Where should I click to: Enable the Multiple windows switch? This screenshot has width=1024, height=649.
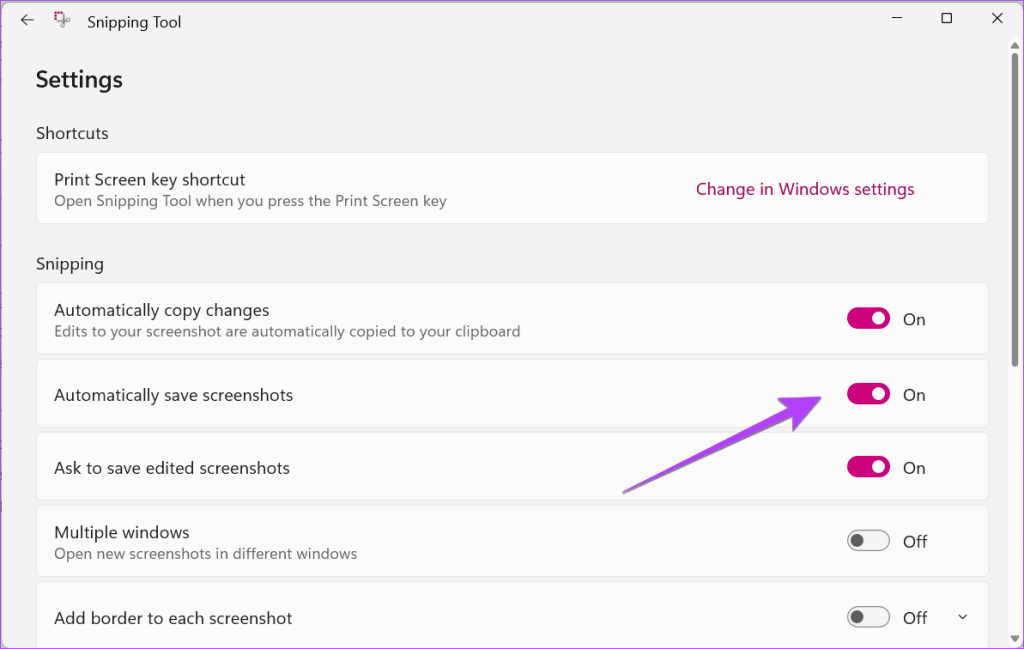(x=868, y=541)
